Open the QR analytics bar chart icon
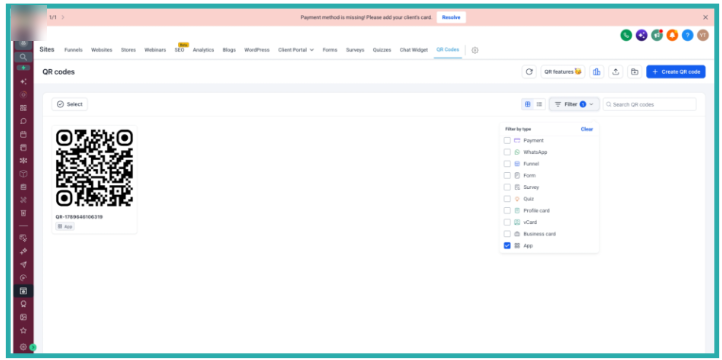The image size is (722, 360). click(x=597, y=72)
